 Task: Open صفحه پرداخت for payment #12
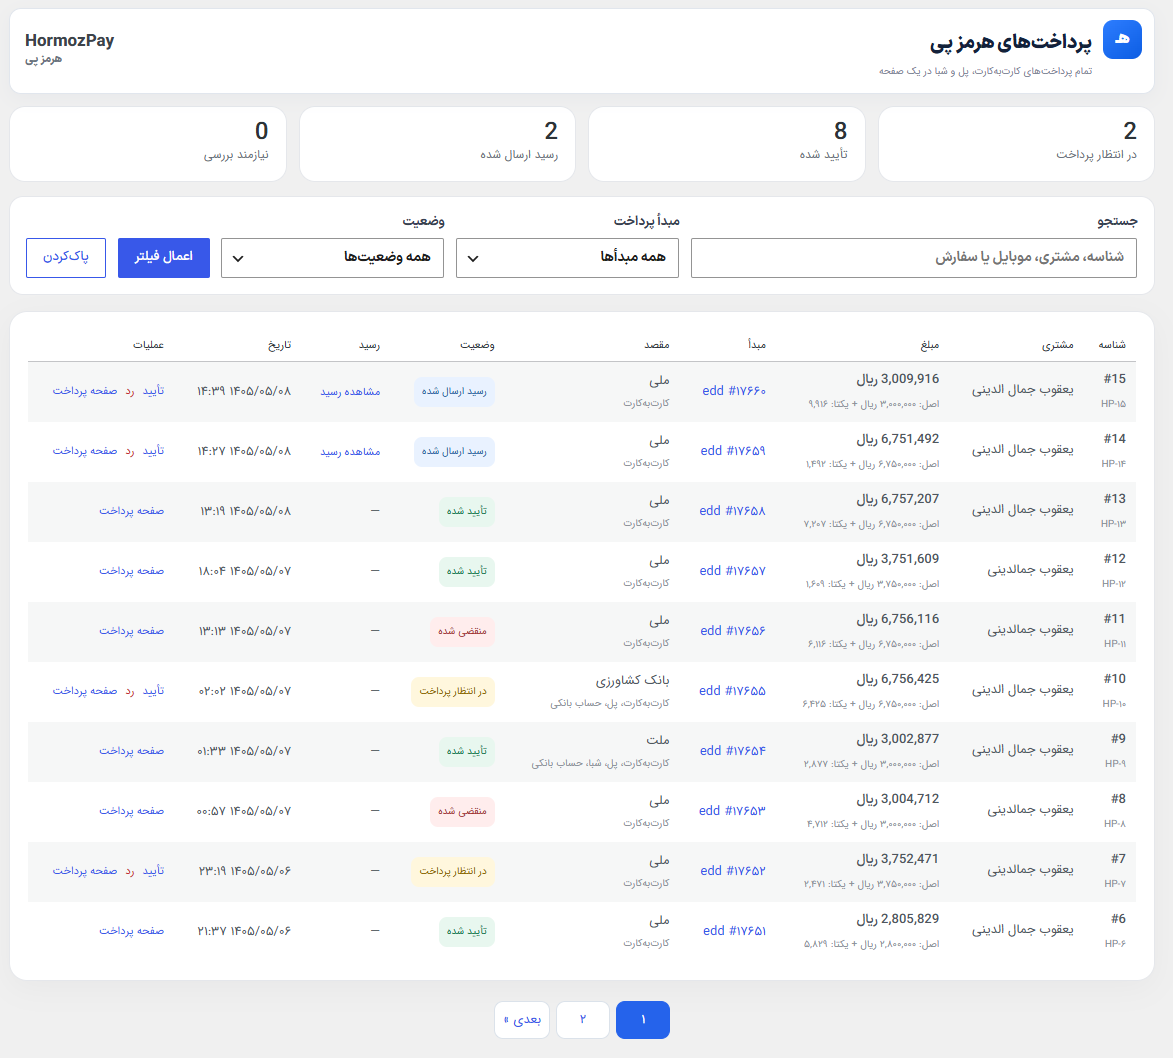[x=132, y=570]
